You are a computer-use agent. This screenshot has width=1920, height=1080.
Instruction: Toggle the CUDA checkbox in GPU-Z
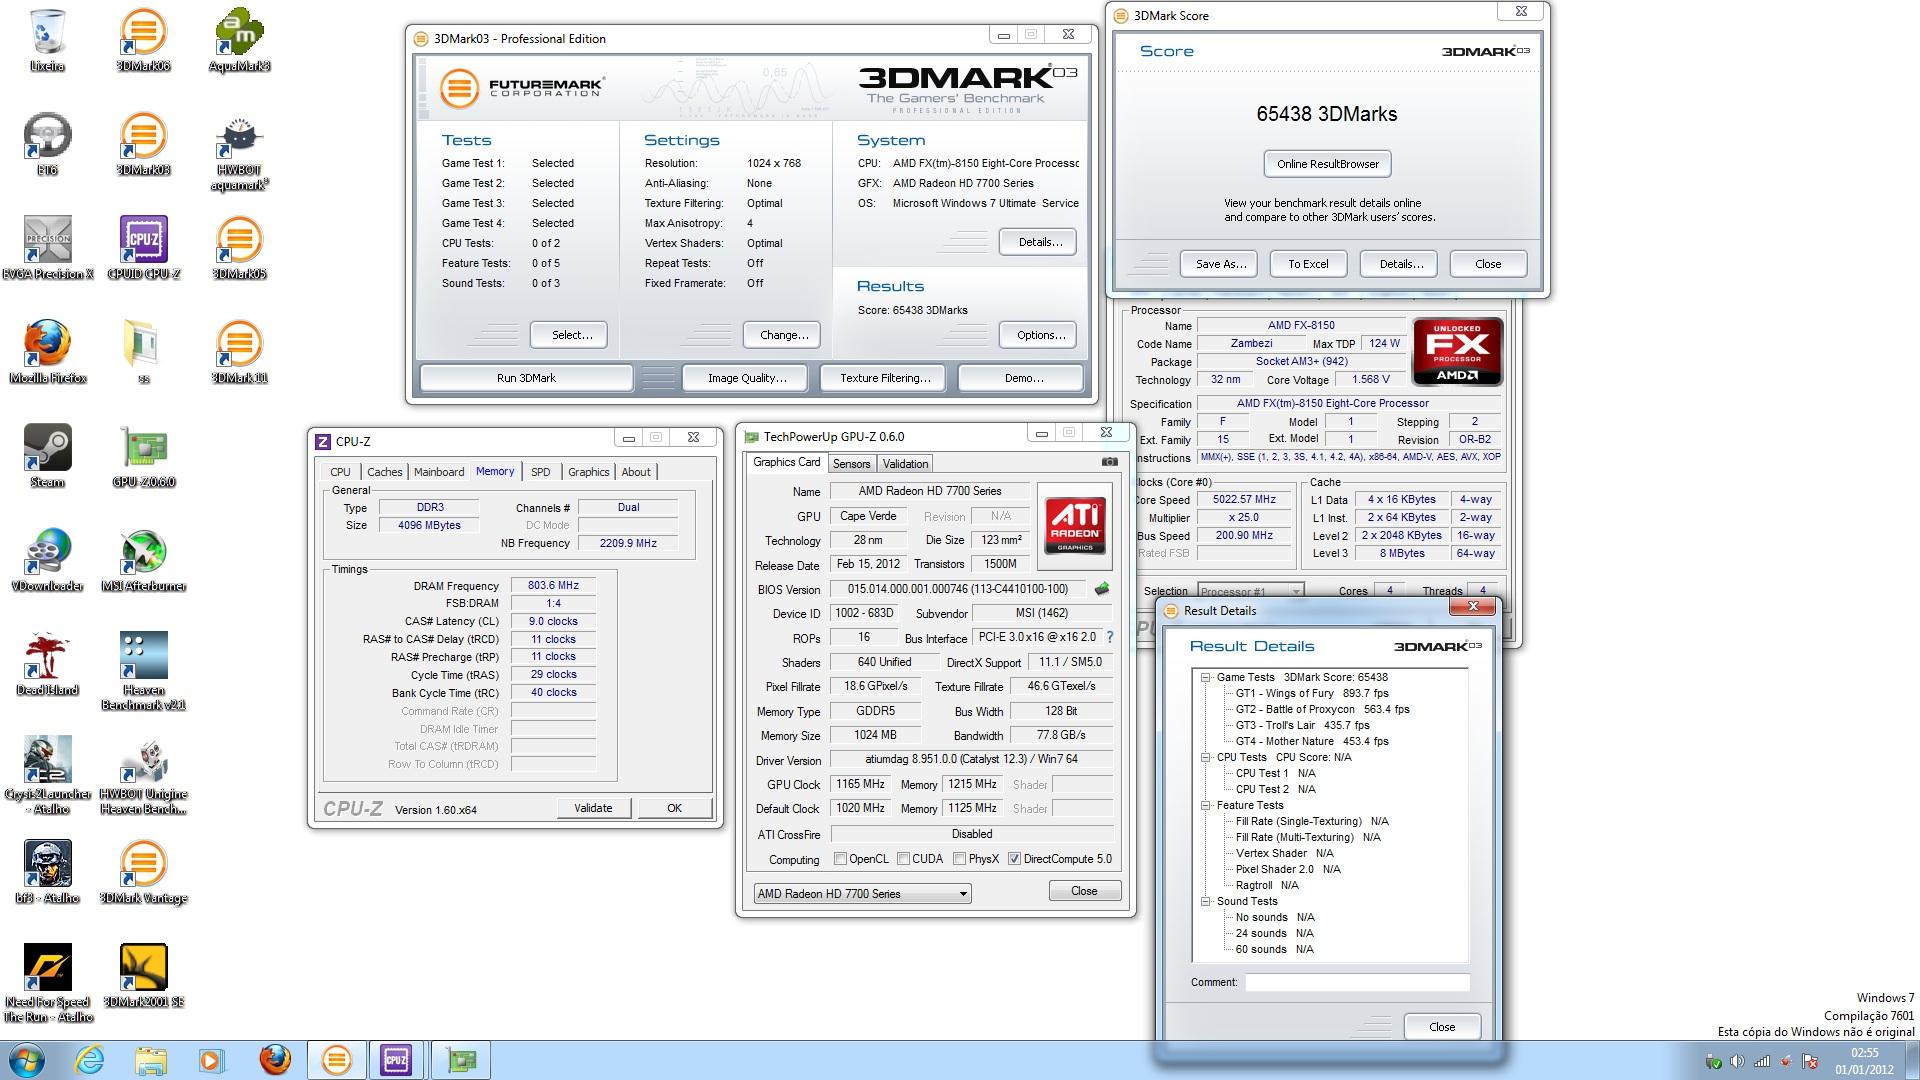tap(903, 859)
